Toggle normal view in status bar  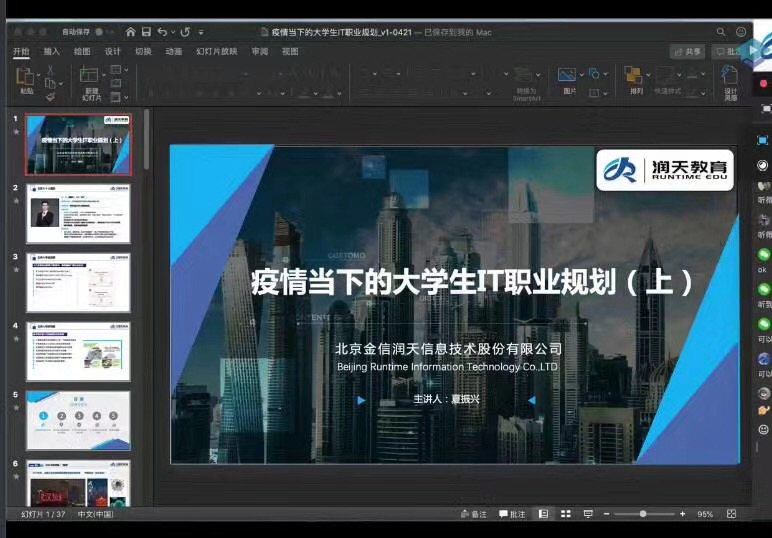coord(543,514)
